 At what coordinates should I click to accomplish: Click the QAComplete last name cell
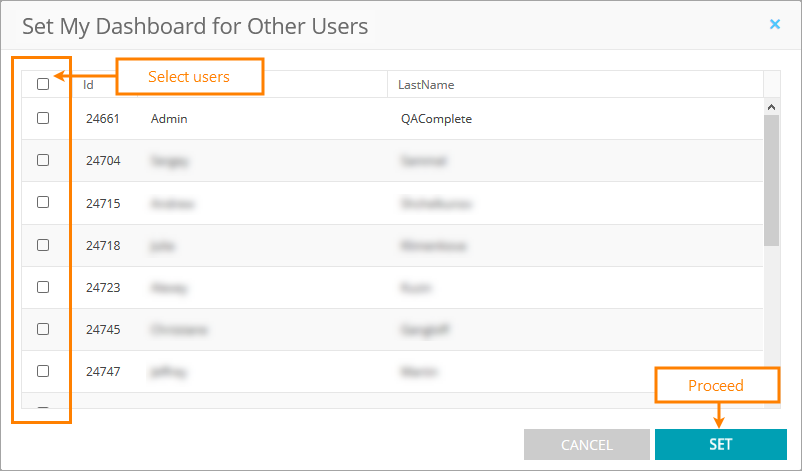(436, 119)
